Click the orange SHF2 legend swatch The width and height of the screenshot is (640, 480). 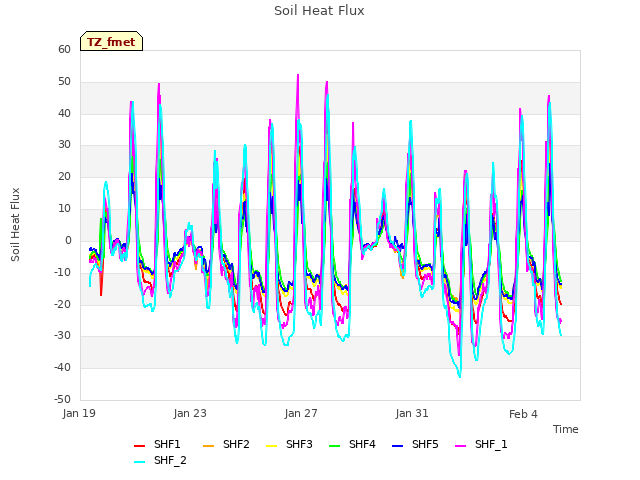(x=208, y=446)
